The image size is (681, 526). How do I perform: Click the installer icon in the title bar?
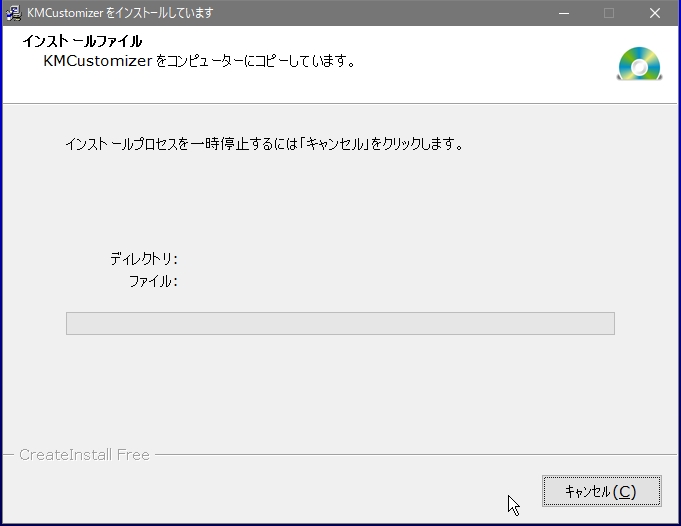[x=13, y=13]
